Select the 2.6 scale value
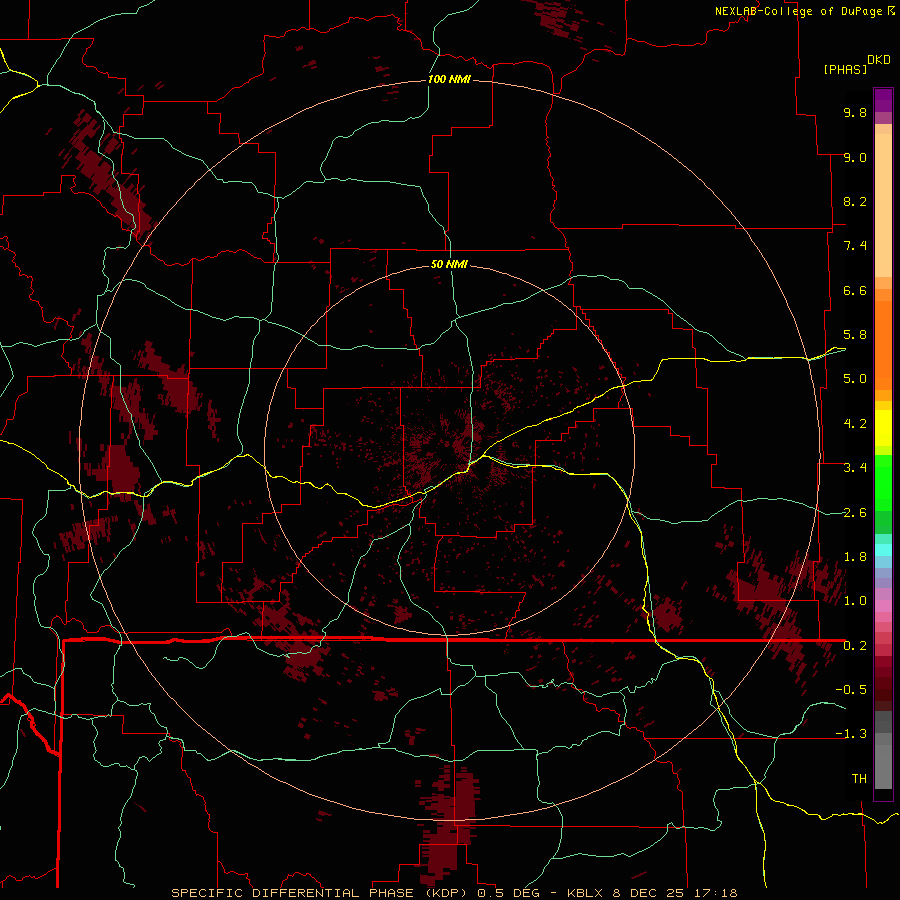The height and width of the screenshot is (900, 900). point(855,513)
